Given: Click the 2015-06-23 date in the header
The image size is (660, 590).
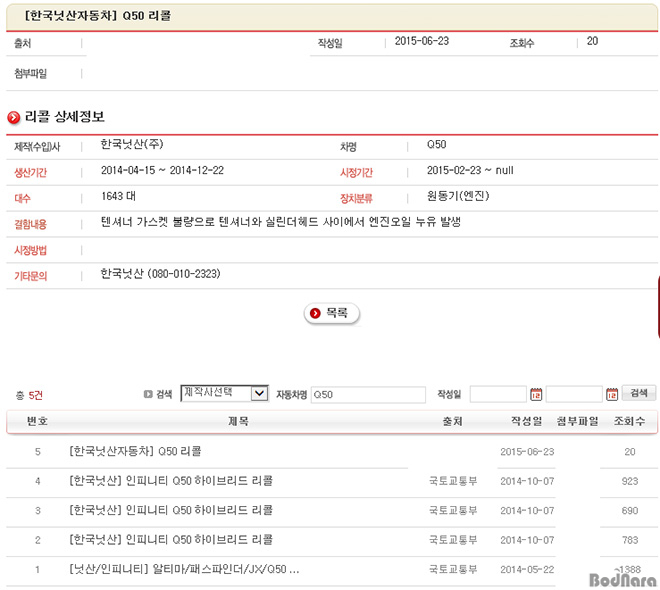Looking at the screenshot, I should point(422,41).
